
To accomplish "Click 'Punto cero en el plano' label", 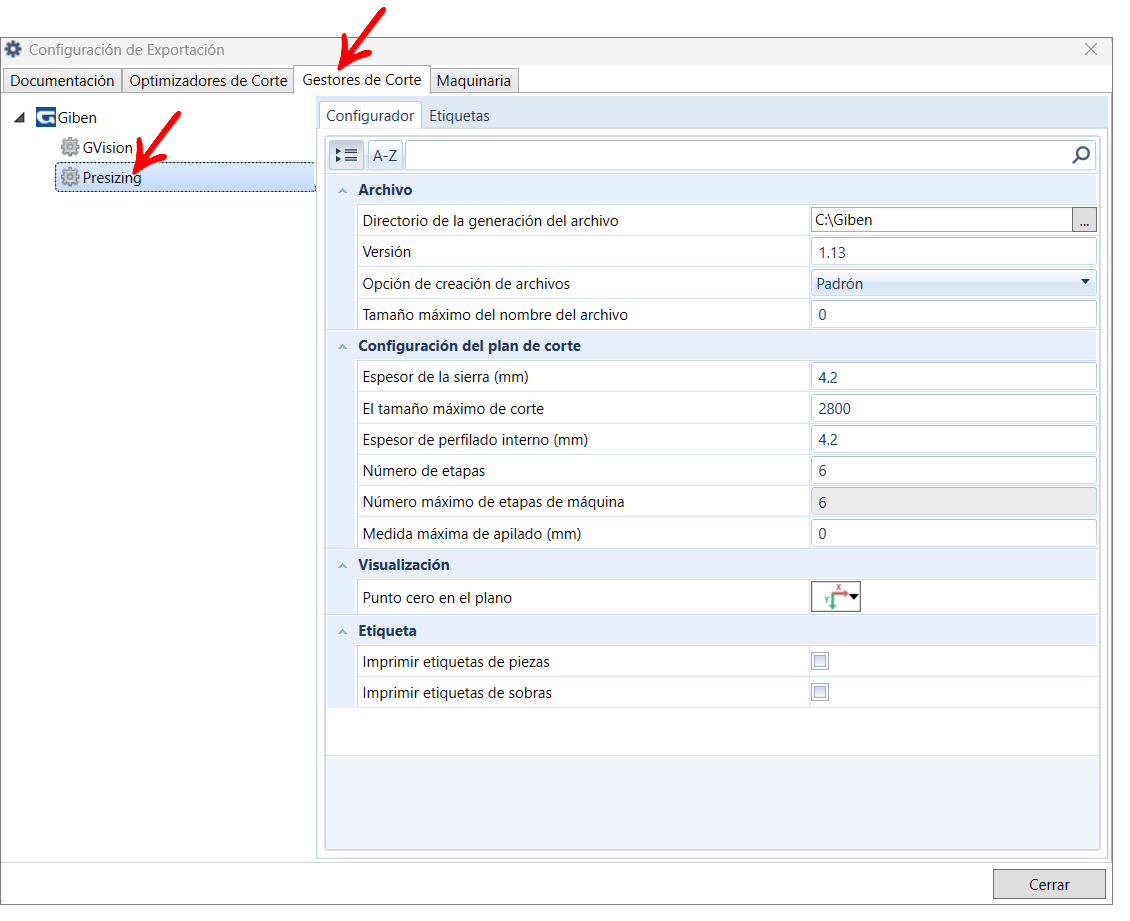I will [x=437, y=598].
